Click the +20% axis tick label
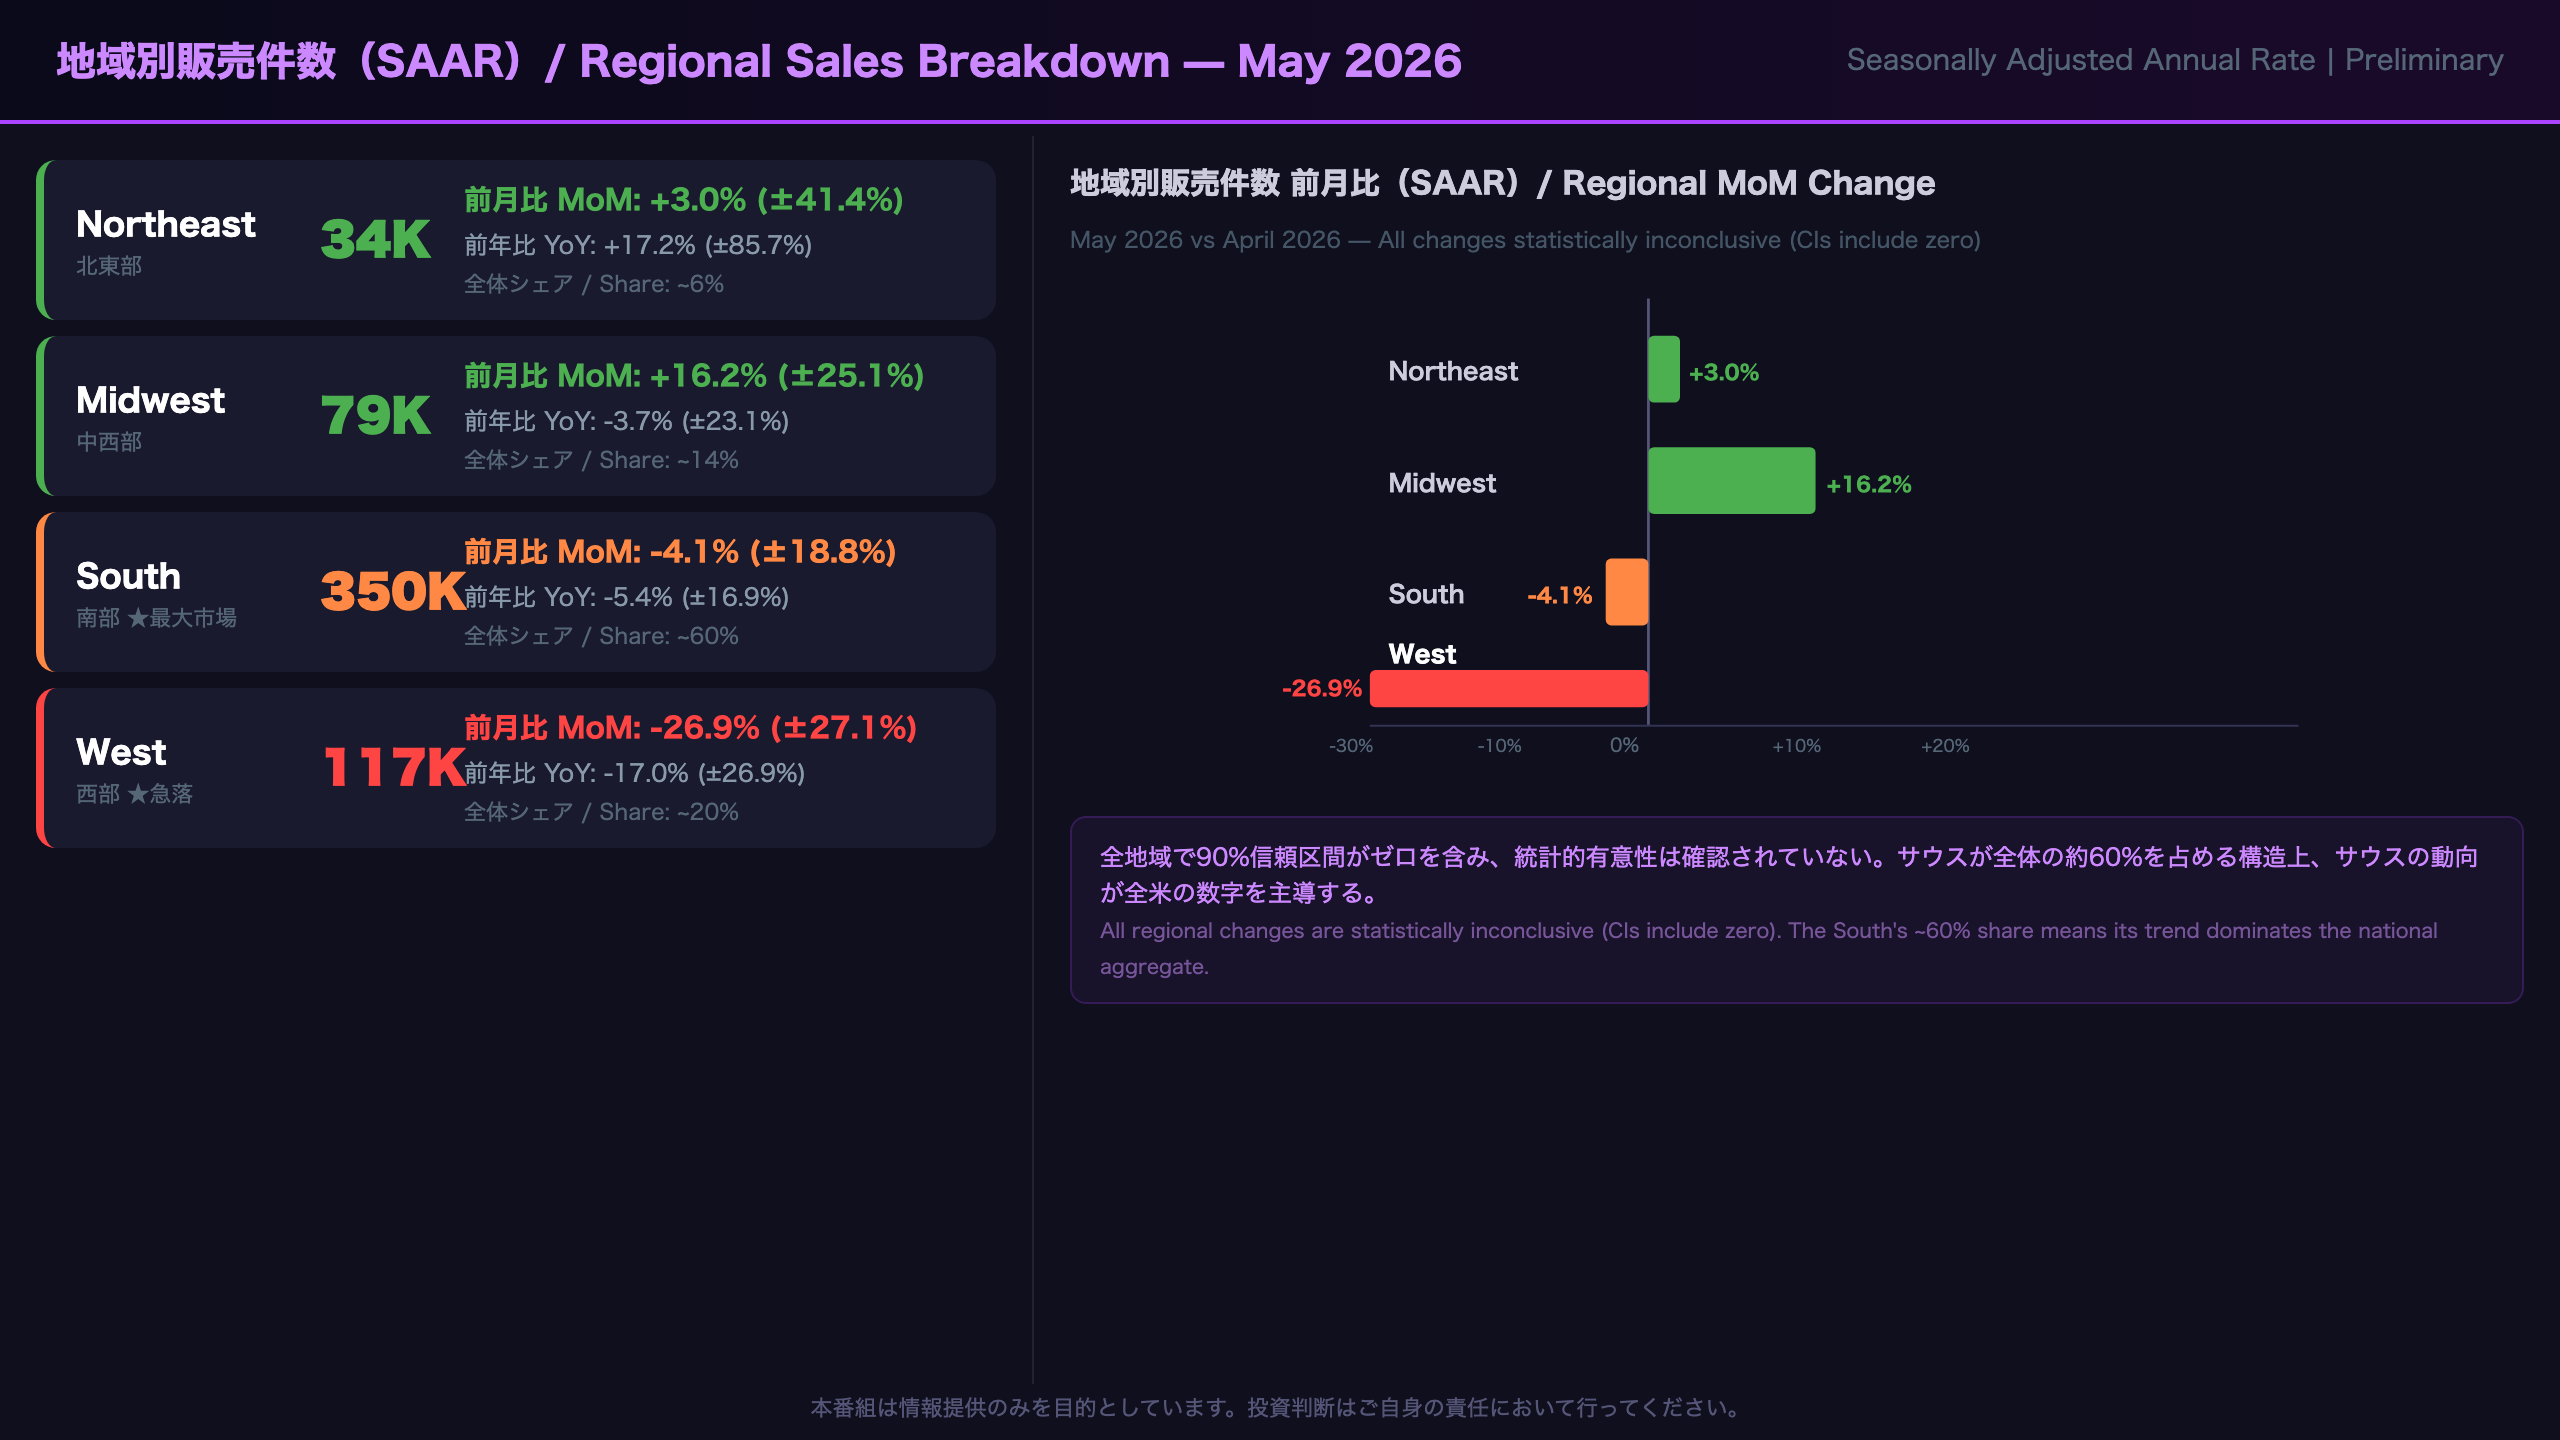Image resolution: width=2560 pixels, height=1440 pixels. click(x=1945, y=746)
